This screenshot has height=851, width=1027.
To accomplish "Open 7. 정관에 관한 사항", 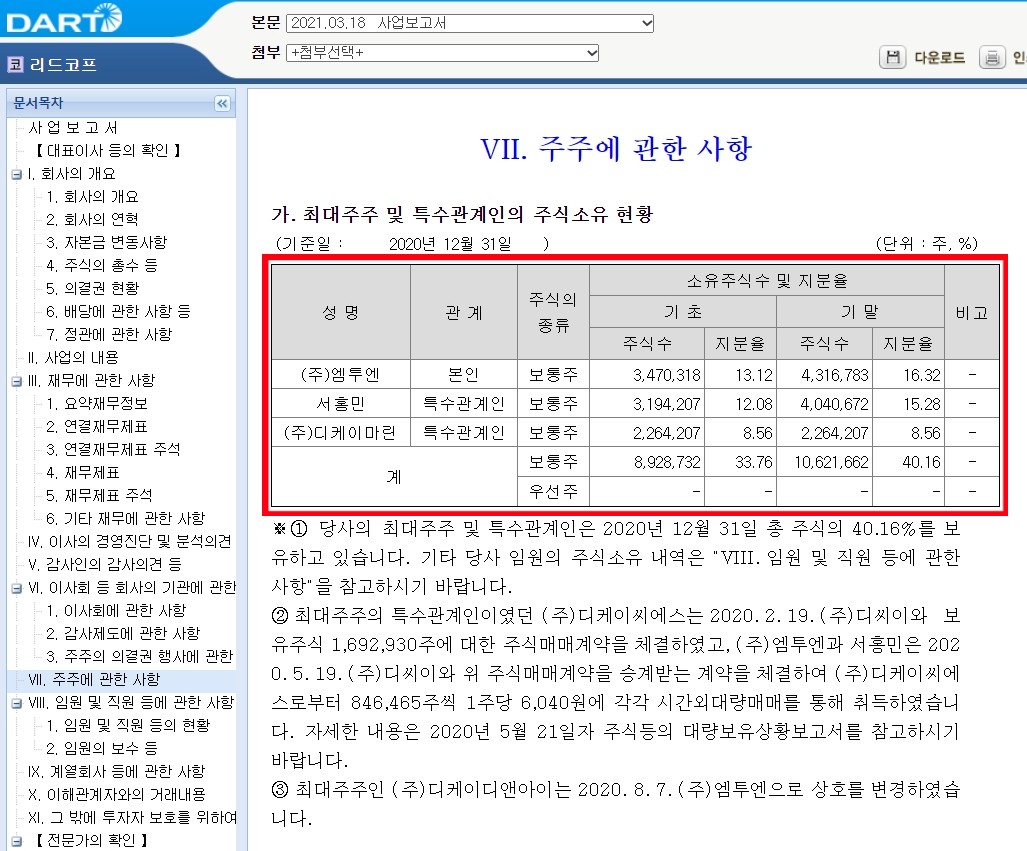I will coord(109,334).
